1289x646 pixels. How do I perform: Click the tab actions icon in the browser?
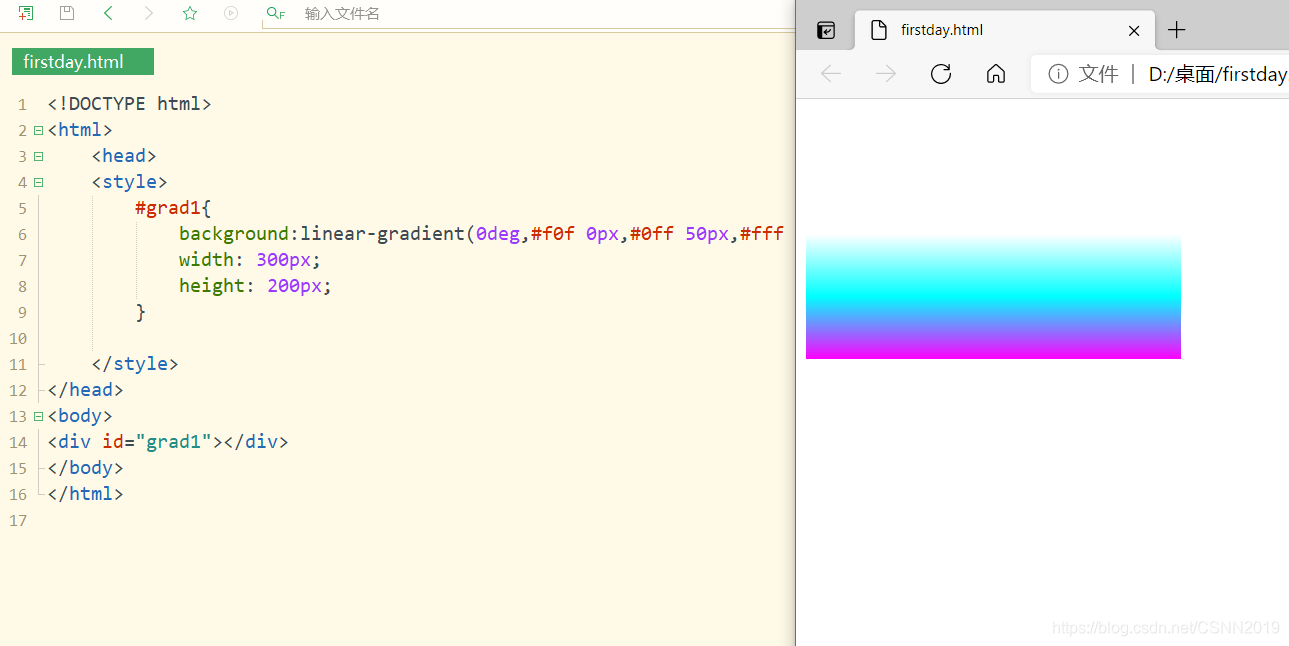pos(826,30)
